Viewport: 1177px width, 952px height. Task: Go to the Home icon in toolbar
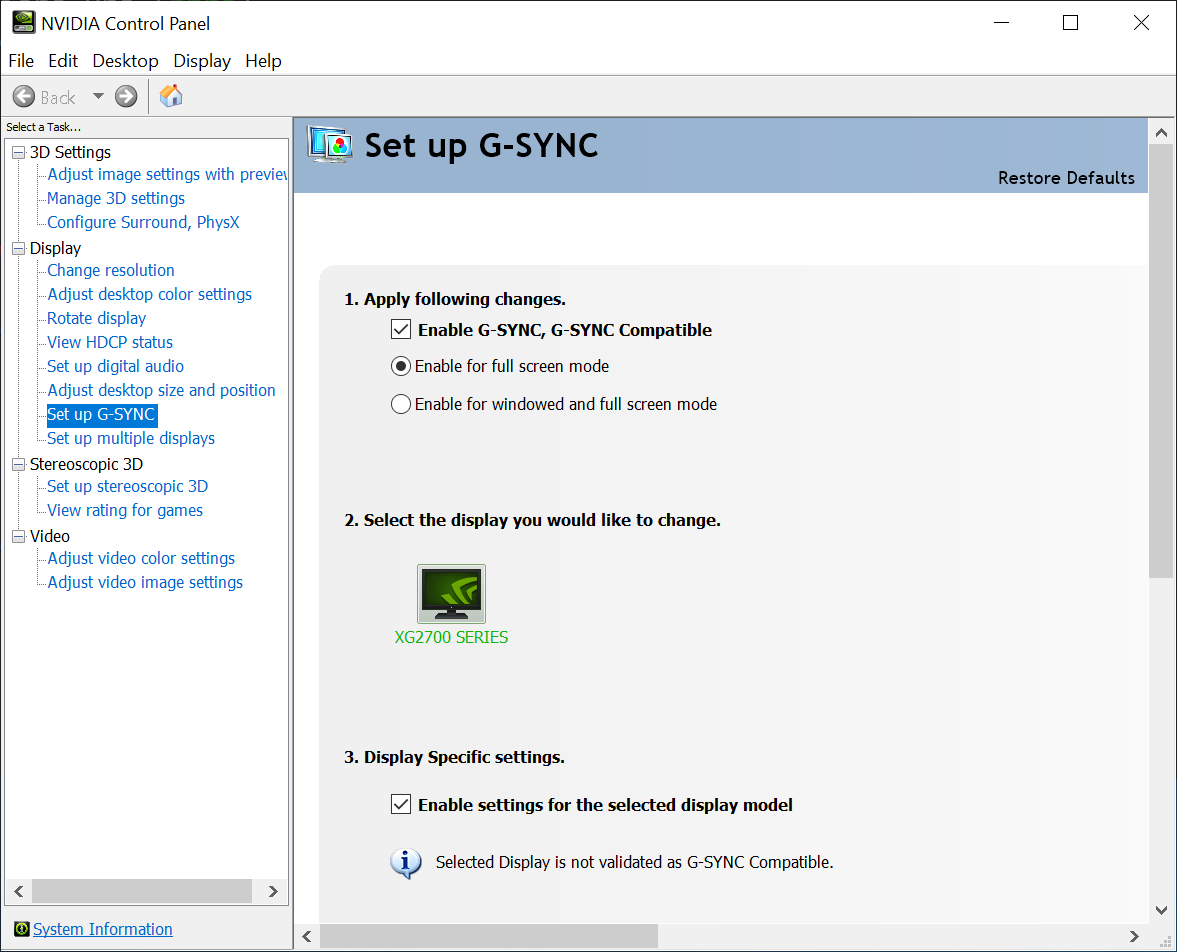pyautogui.click(x=171, y=96)
